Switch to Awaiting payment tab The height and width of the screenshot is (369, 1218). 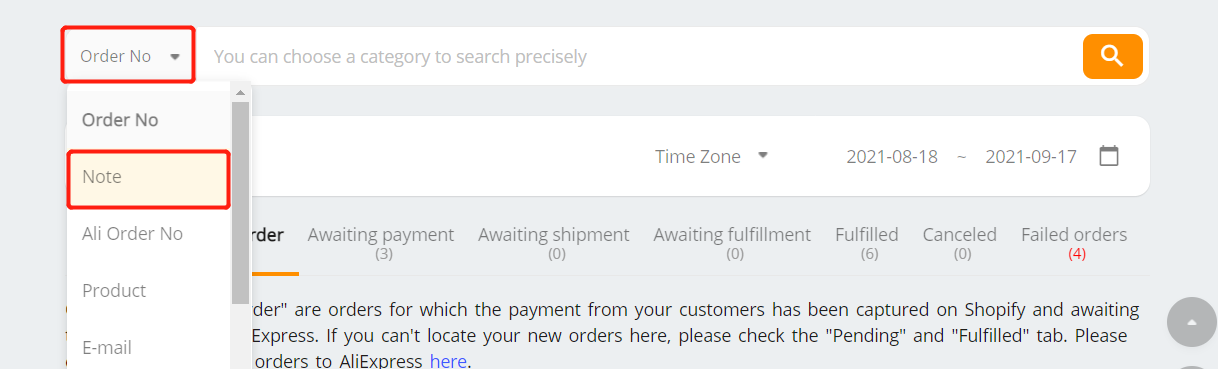tap(381, 243)
